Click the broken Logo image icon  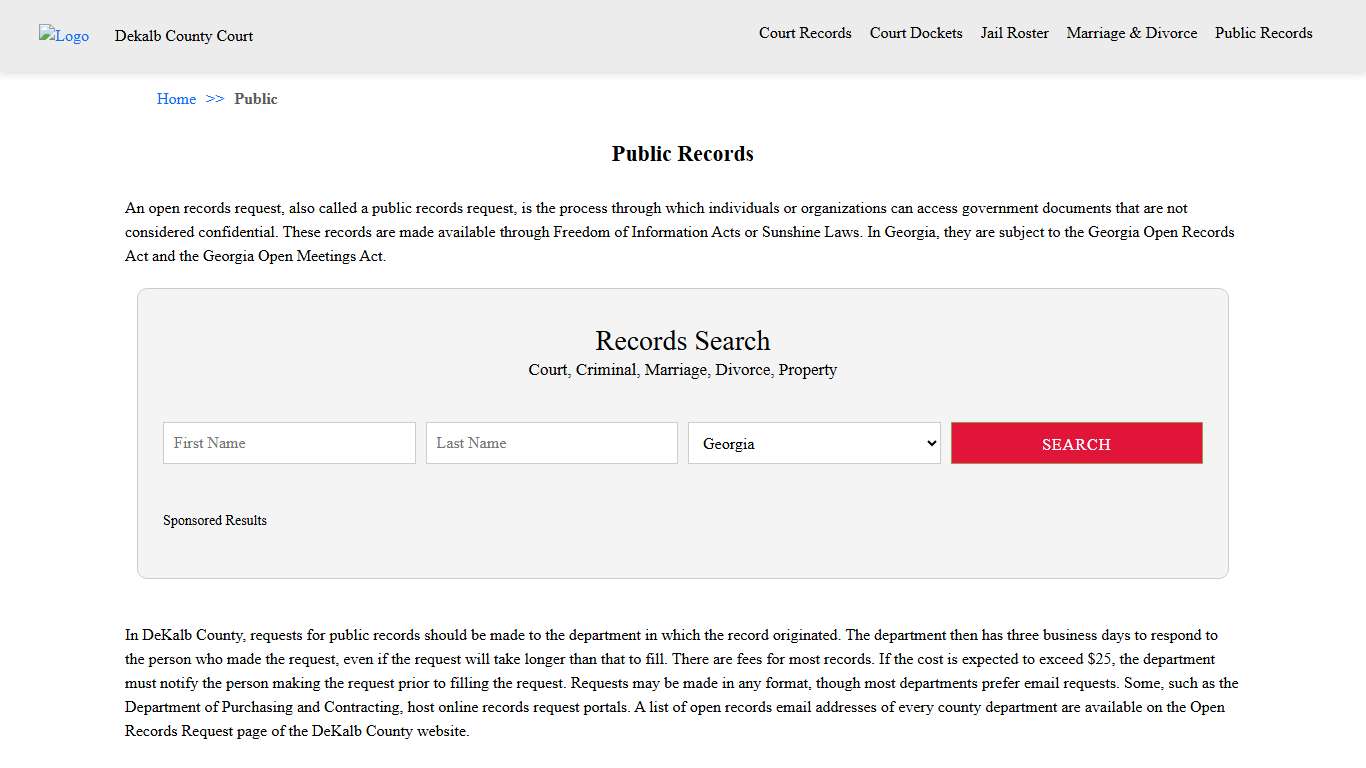pyautogui.click(x=63, y=36)
